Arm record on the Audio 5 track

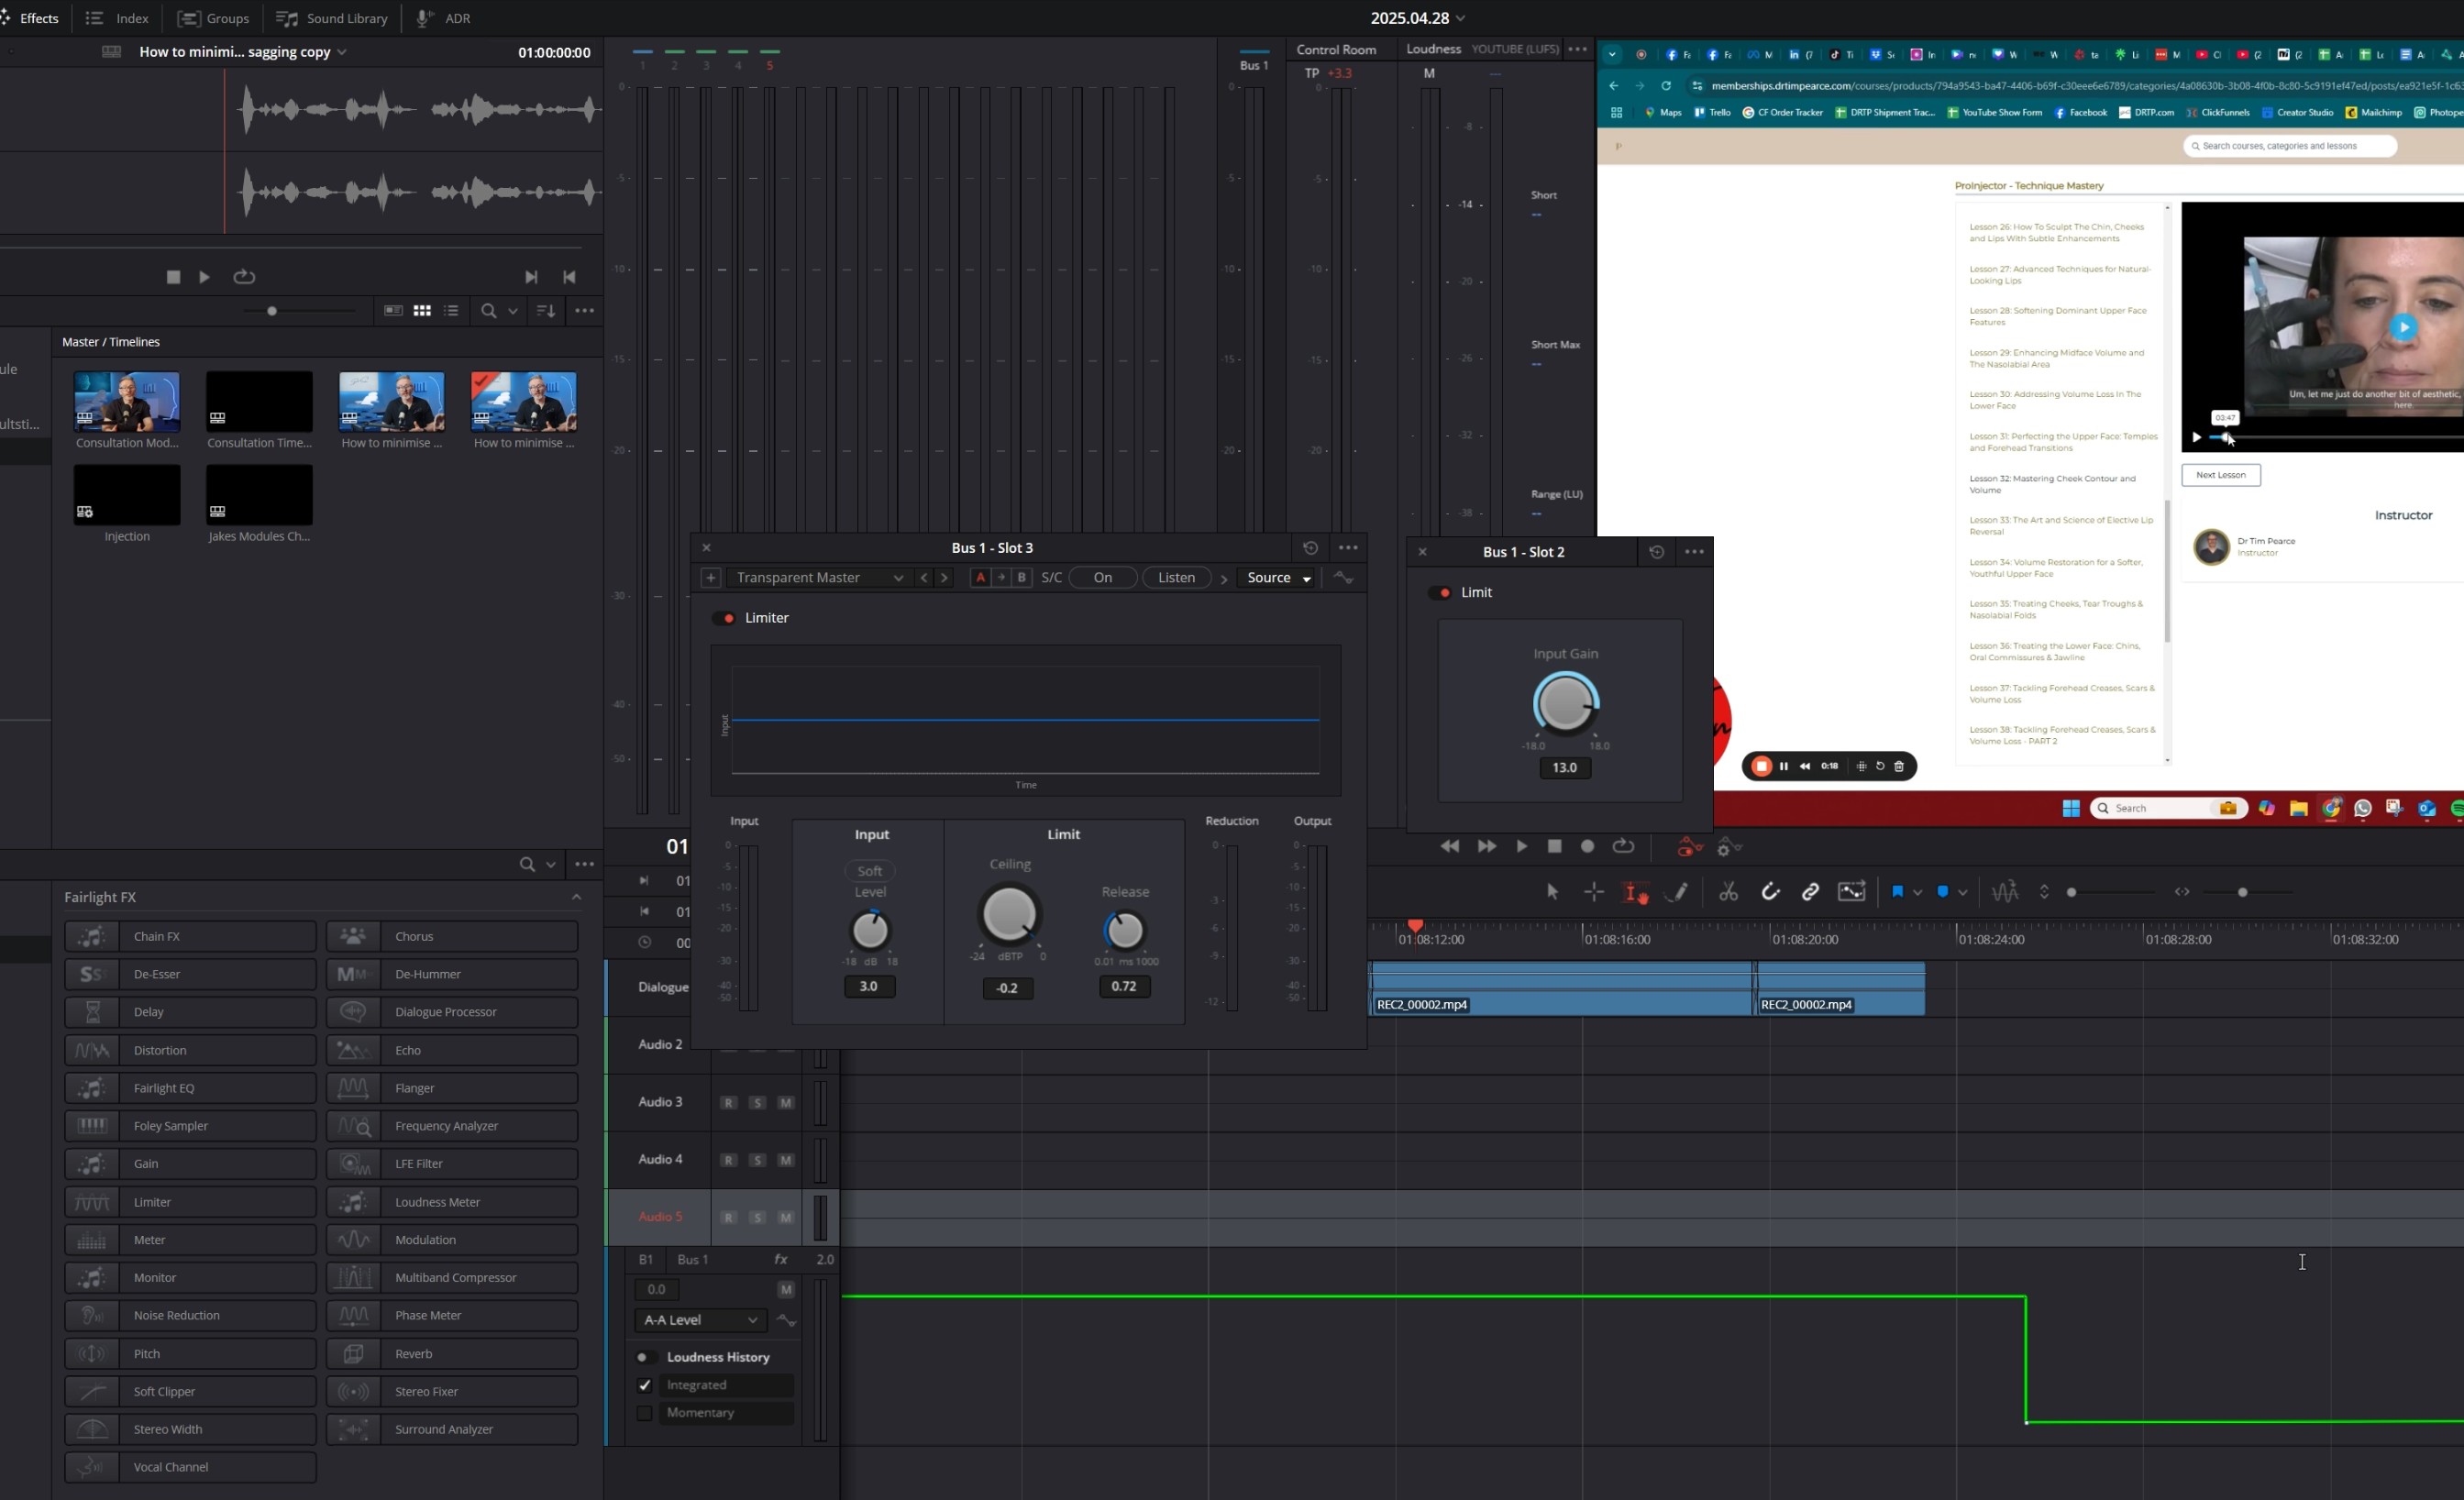pos(728,1218)
